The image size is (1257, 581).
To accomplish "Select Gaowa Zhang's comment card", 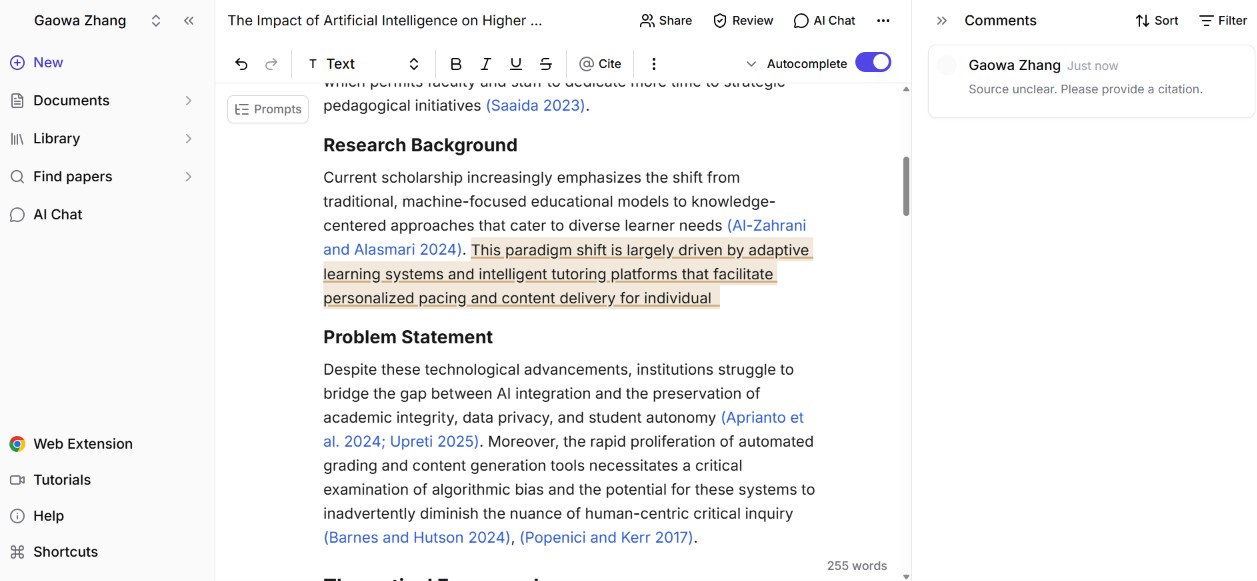I will click(1091, 82).
